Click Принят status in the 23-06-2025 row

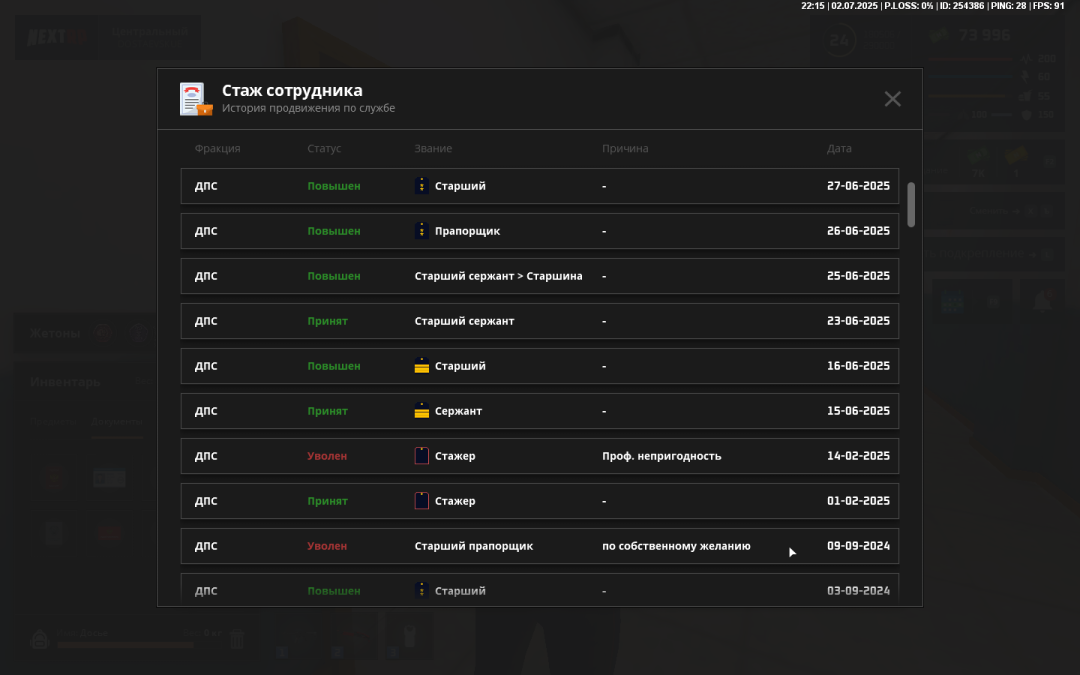point(327,321)
